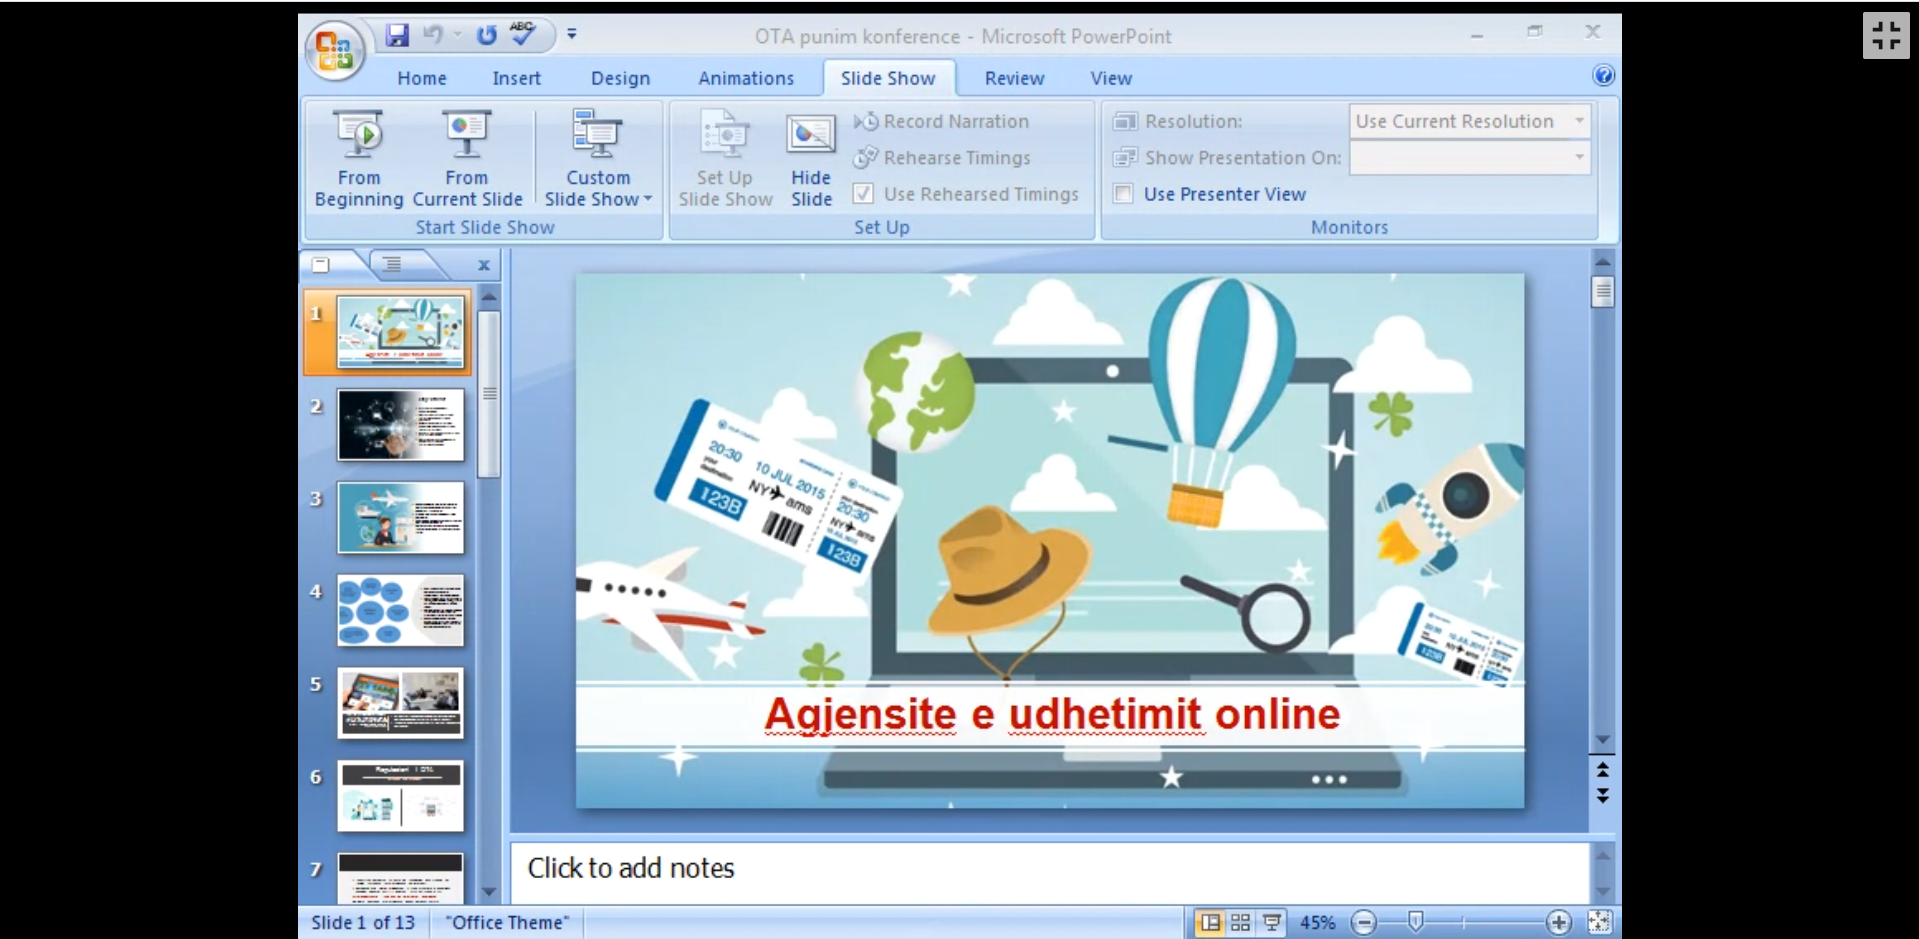Start slide show From Current Slide
Screen dimensions: 1919x939
coord(467,158)
